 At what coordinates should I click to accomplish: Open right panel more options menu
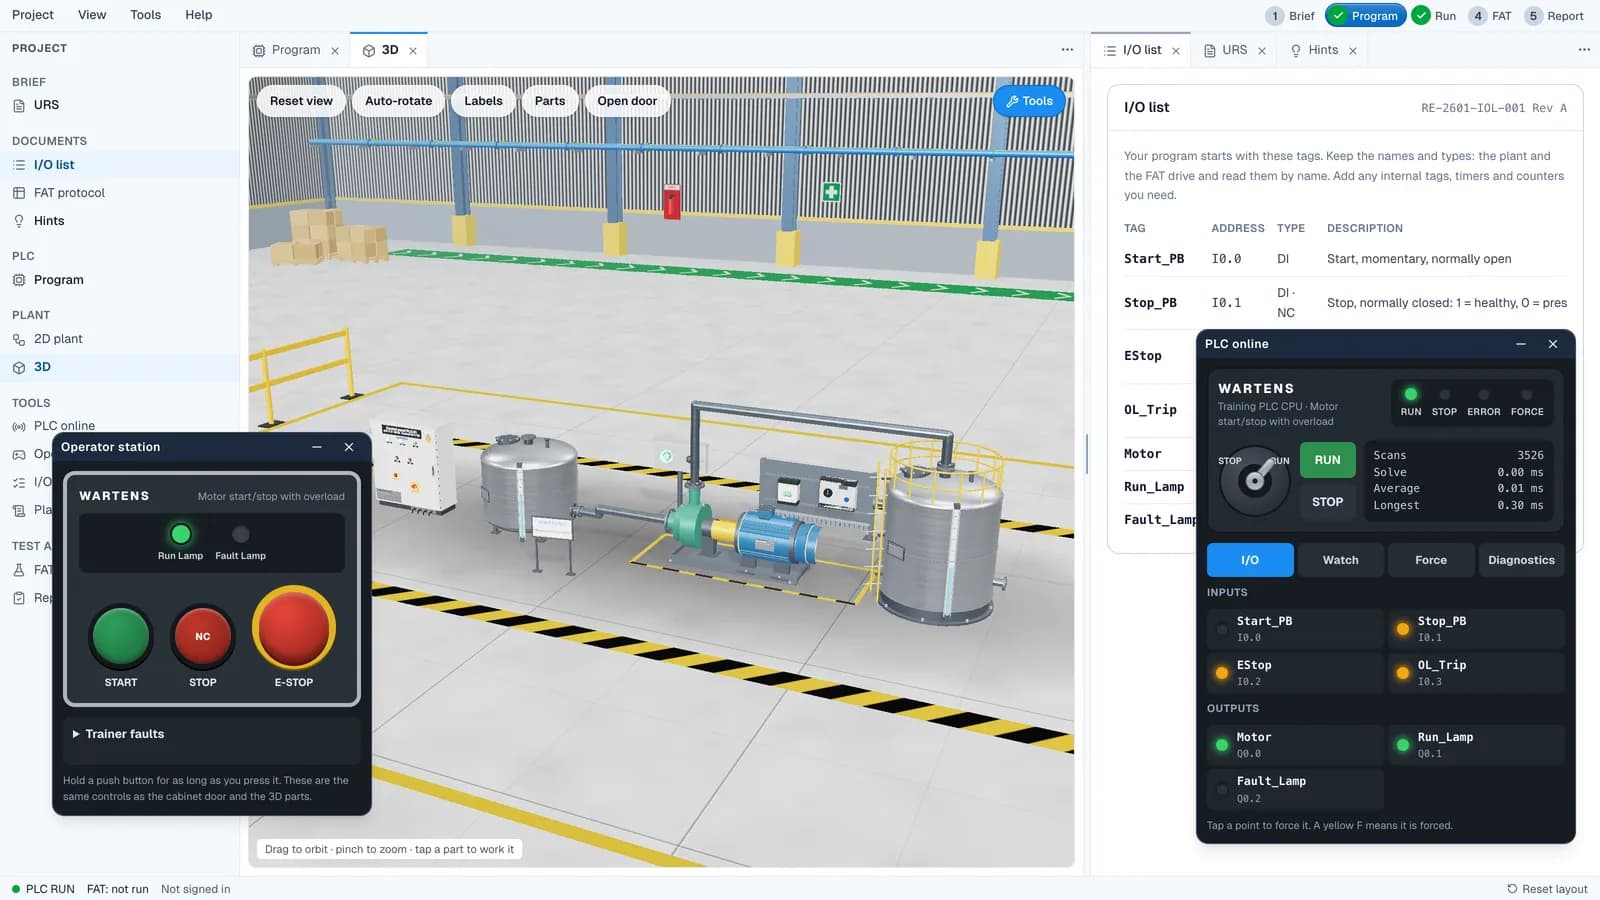click(x=1584, y=50)
